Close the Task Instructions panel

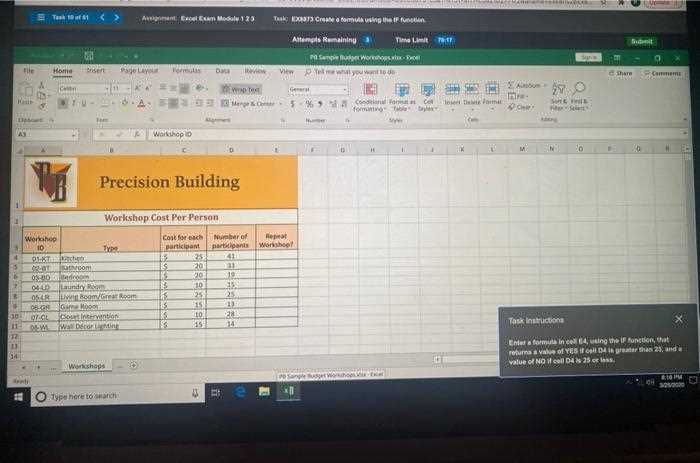click(679, 319)
